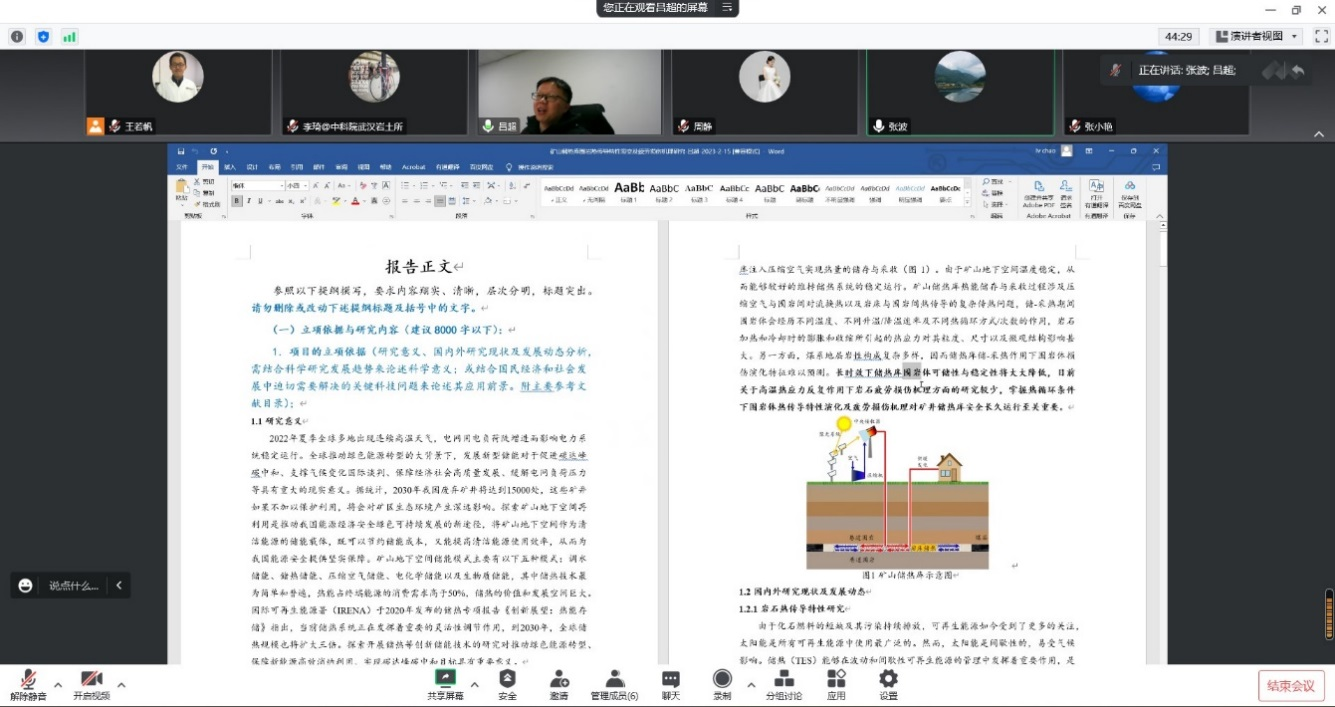
Task: Toggle full screen mode icon at top right
Action: click(x=1321, y=36)
